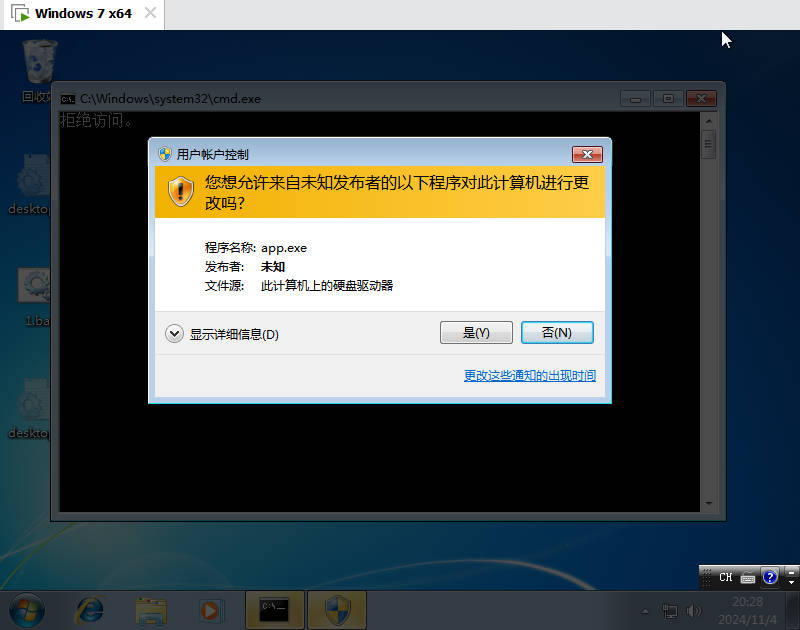Select the app.exe program name text

[x=284, y=248]
